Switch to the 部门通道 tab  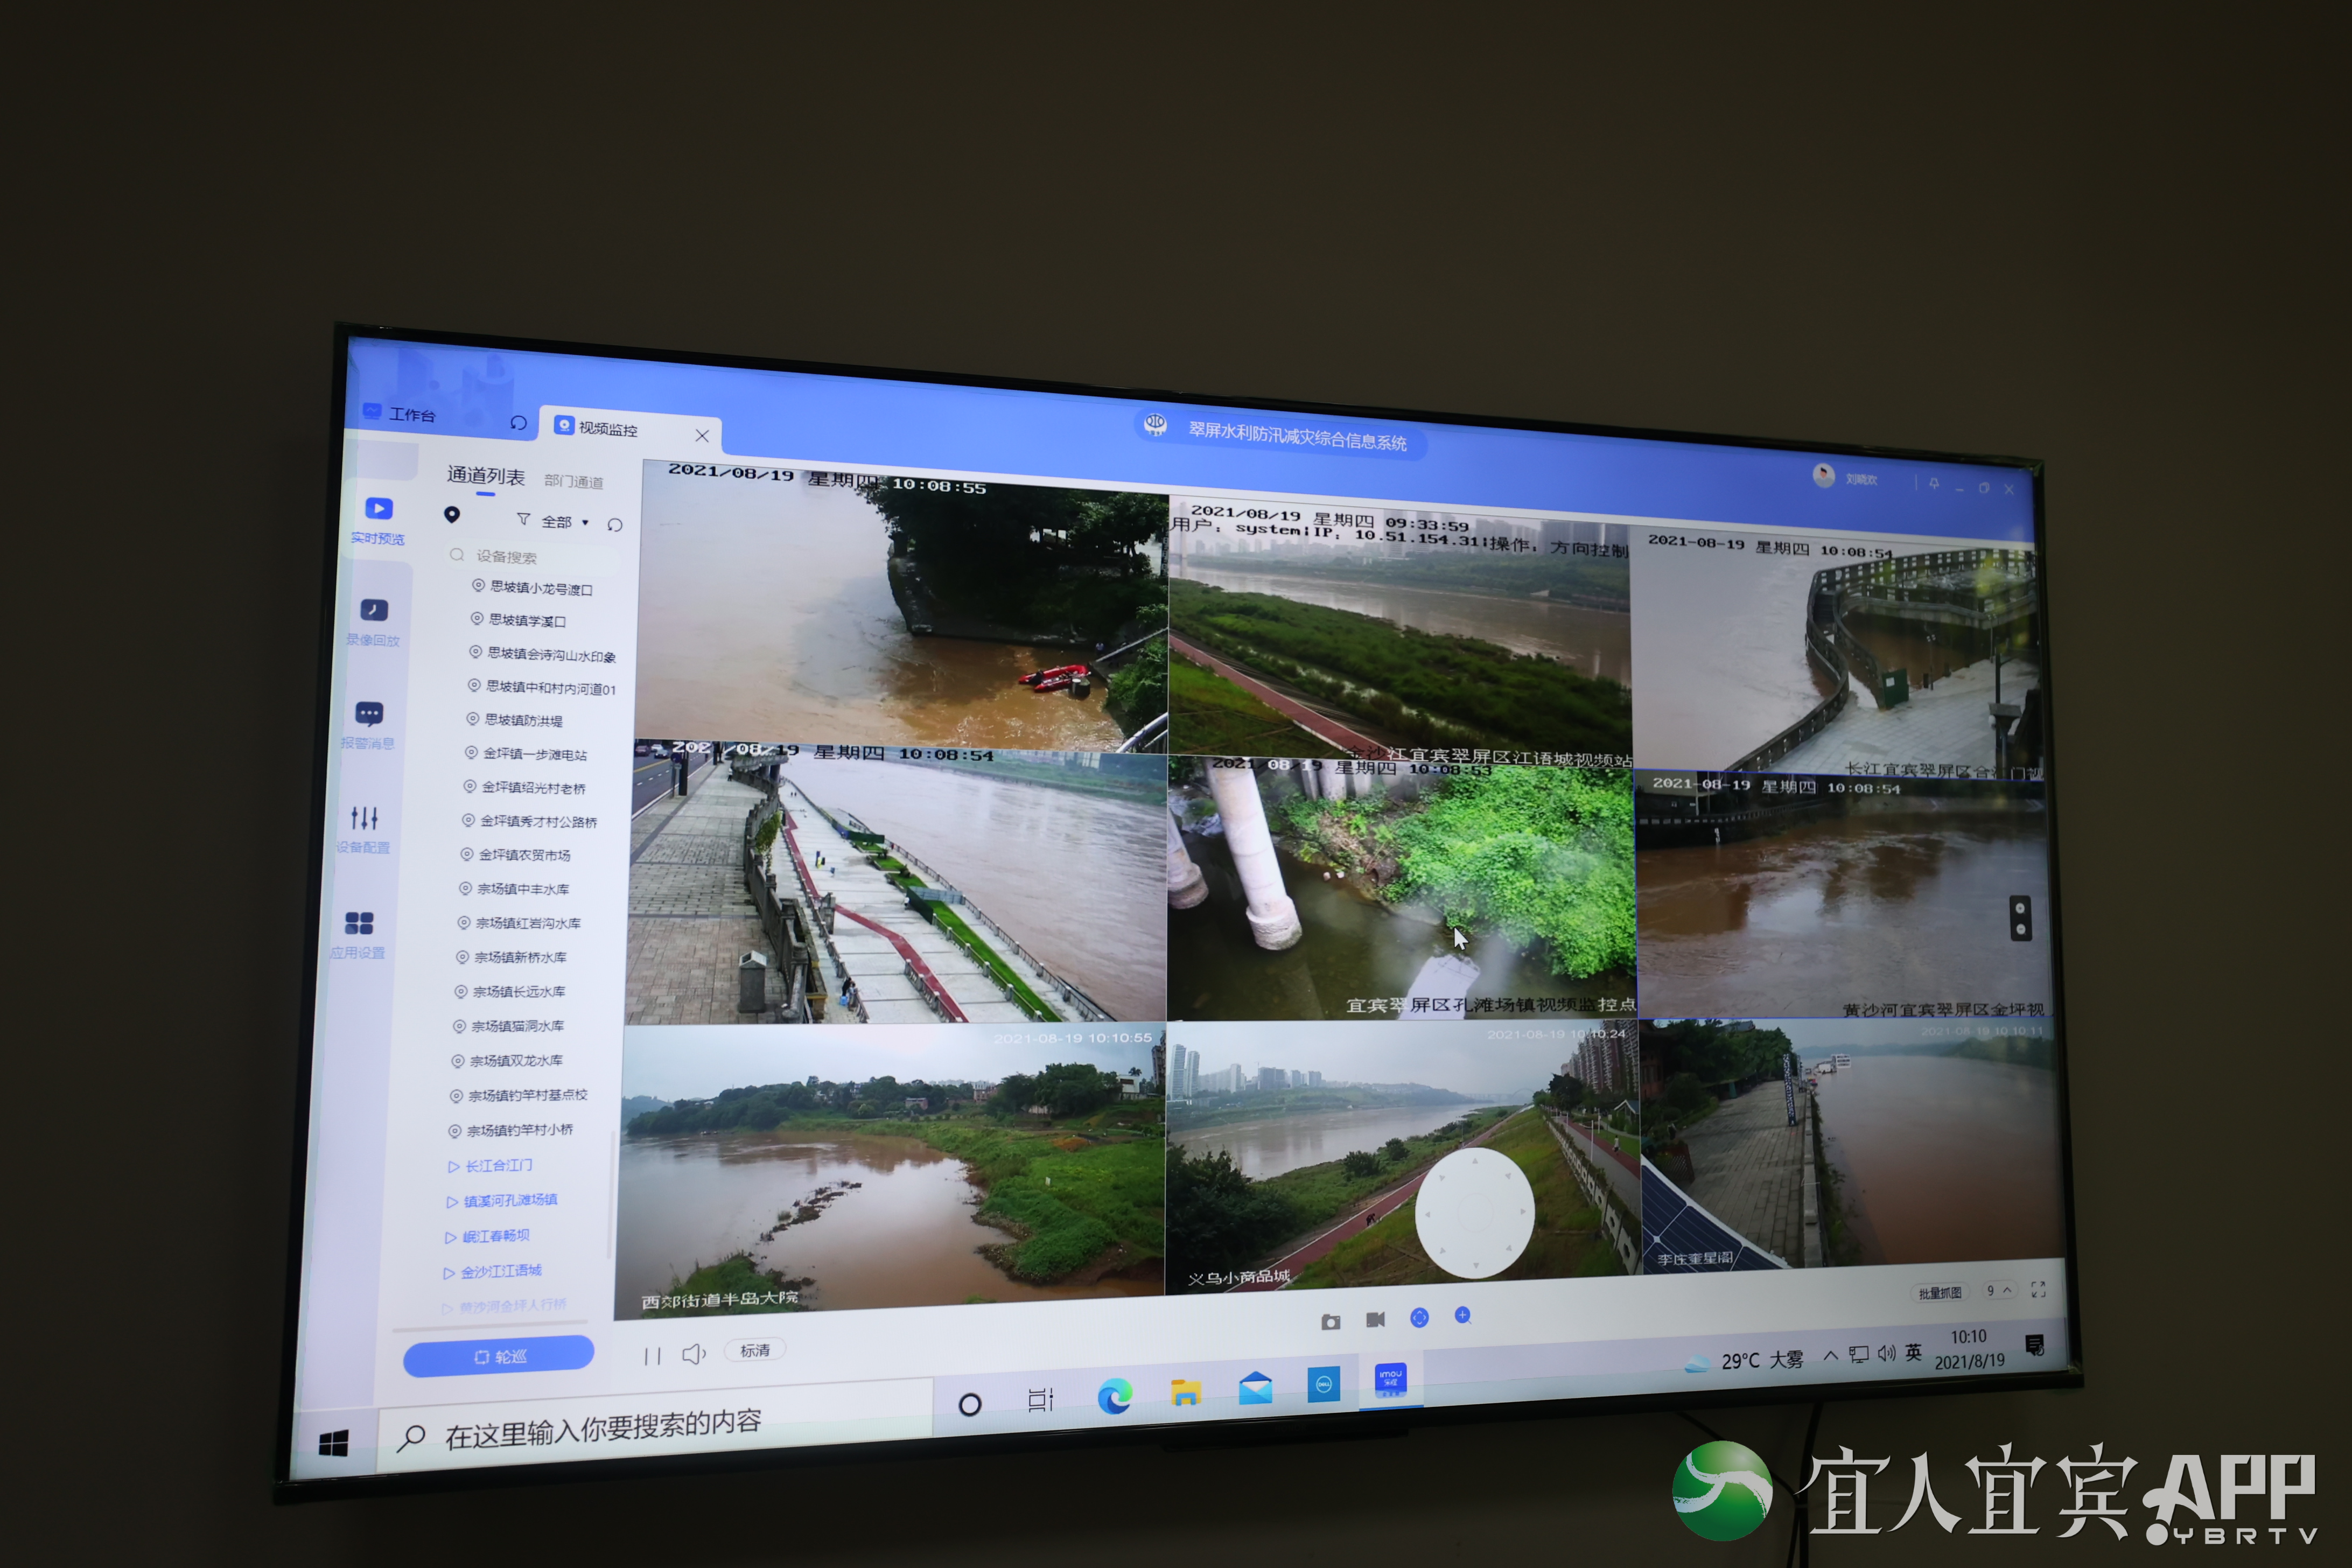click(x=573, y=482)
